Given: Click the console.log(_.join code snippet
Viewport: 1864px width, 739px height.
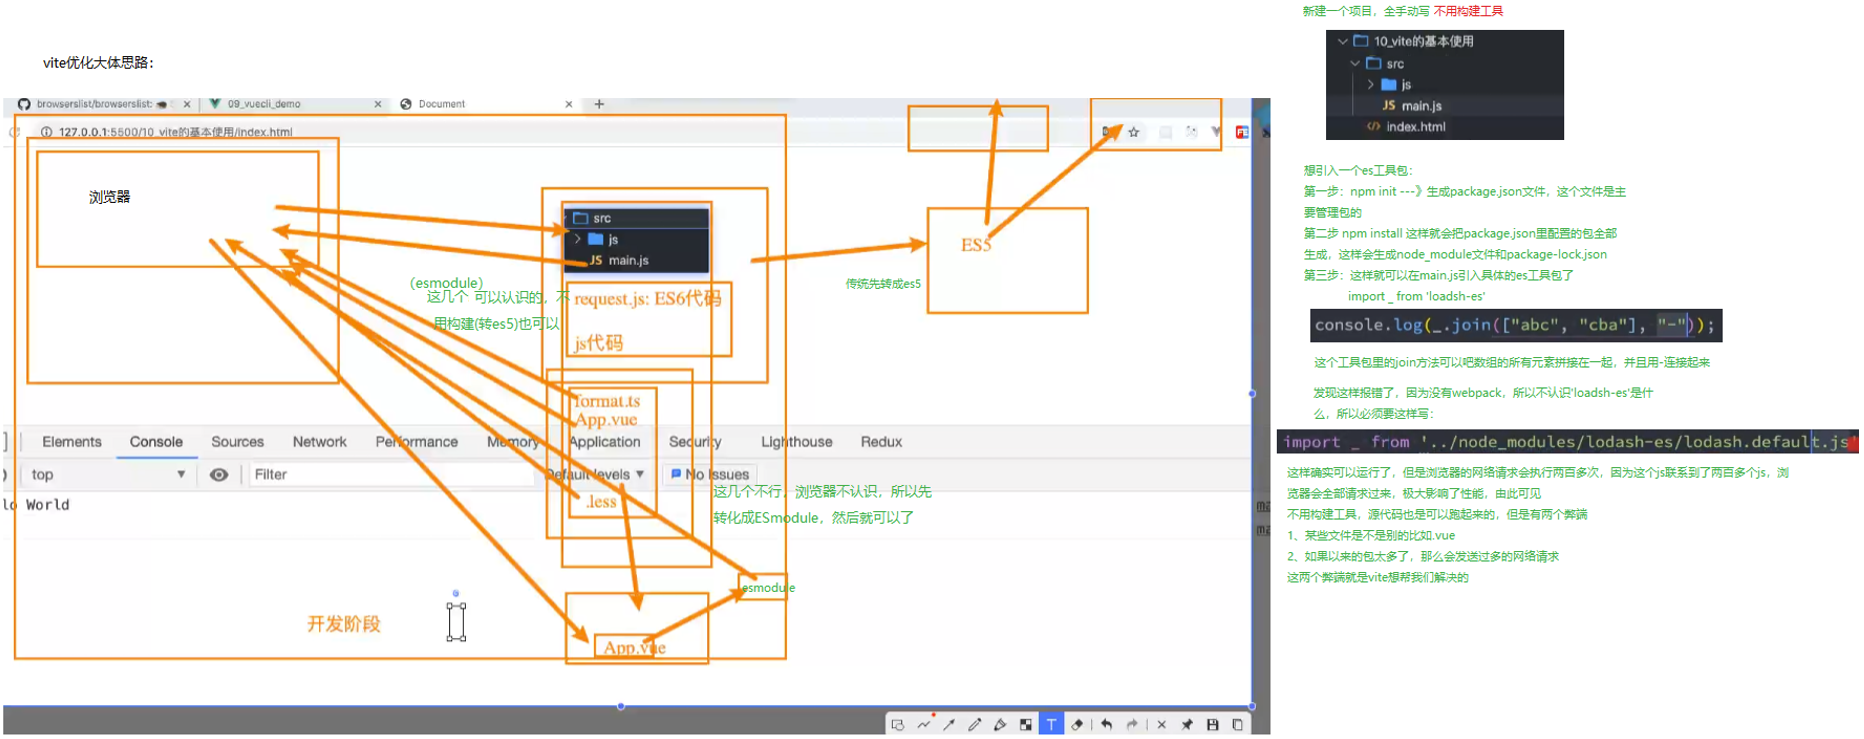Looking at the screenshot, I should pyautogui.click(x=1516, y=325).
